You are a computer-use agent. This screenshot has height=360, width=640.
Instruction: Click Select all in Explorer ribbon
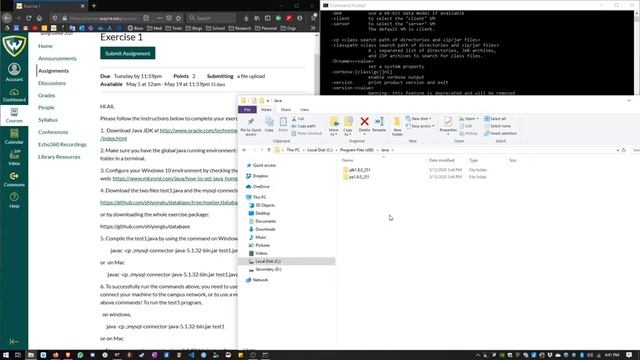tap(495, 118)
